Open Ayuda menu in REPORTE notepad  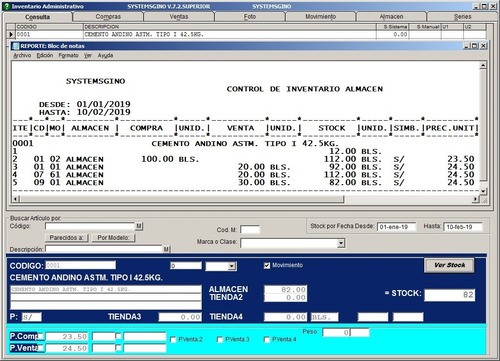[x=105, y=55]
